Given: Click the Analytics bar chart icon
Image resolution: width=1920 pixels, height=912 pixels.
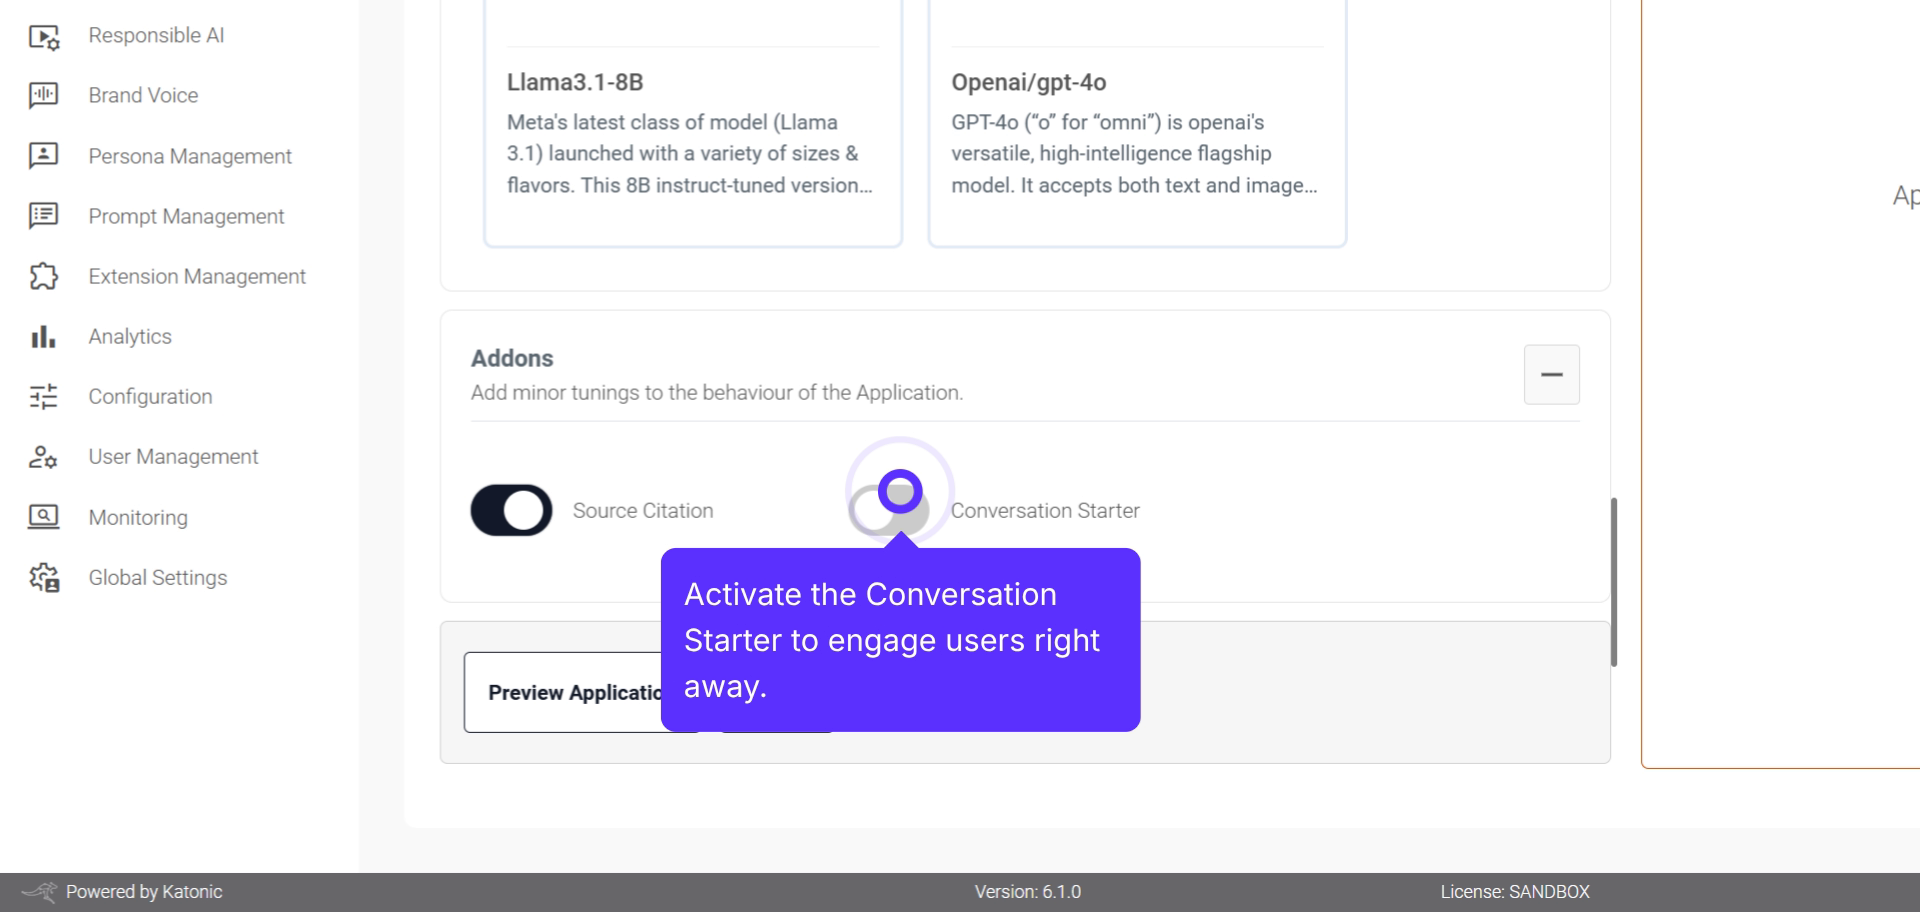Looking at the screenshot, I should pos(44,337).
